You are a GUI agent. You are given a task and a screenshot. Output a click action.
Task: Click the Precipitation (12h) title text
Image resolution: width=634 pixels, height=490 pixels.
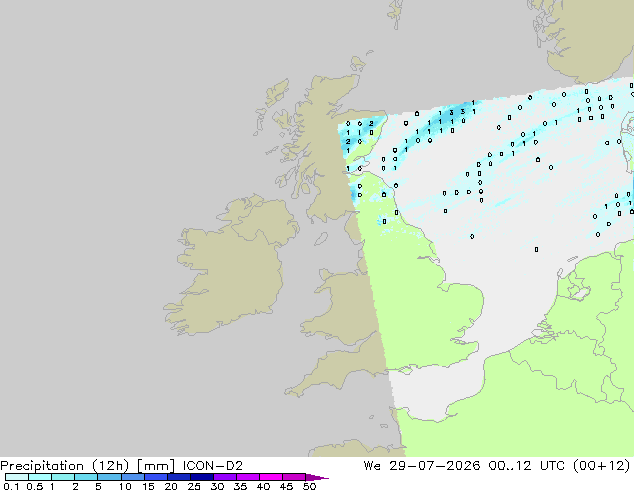click(x=65, y=466)
